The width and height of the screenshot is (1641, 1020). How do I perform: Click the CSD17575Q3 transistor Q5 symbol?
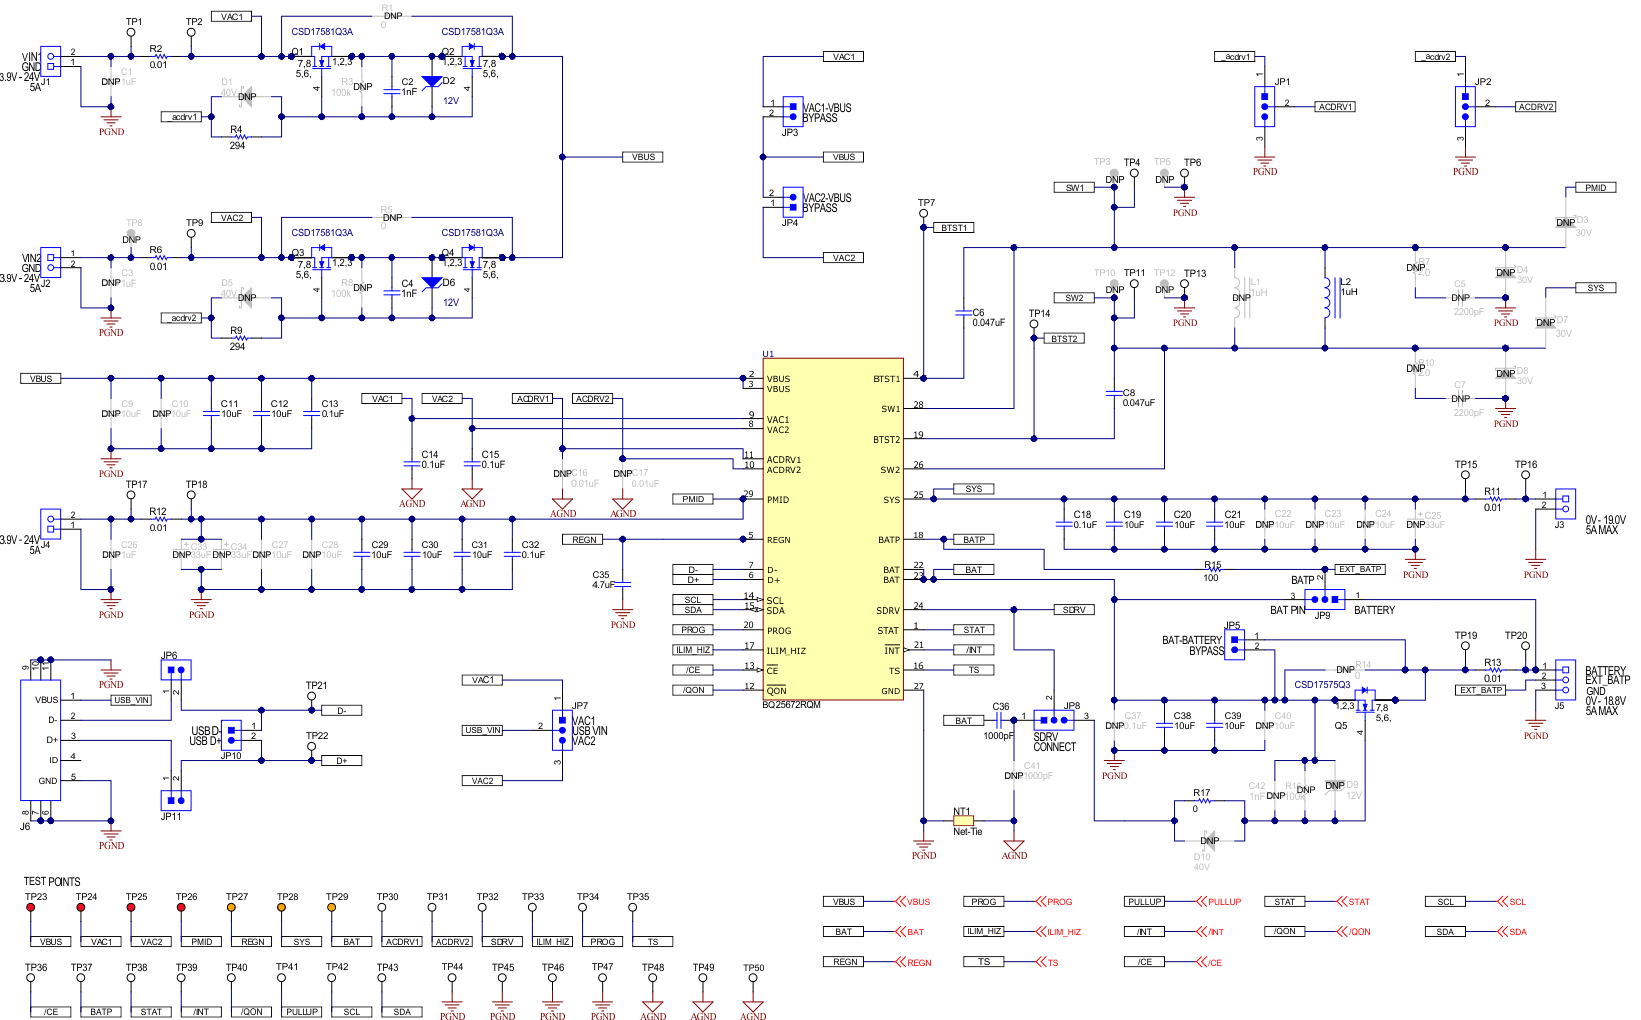pos(1365,700)
